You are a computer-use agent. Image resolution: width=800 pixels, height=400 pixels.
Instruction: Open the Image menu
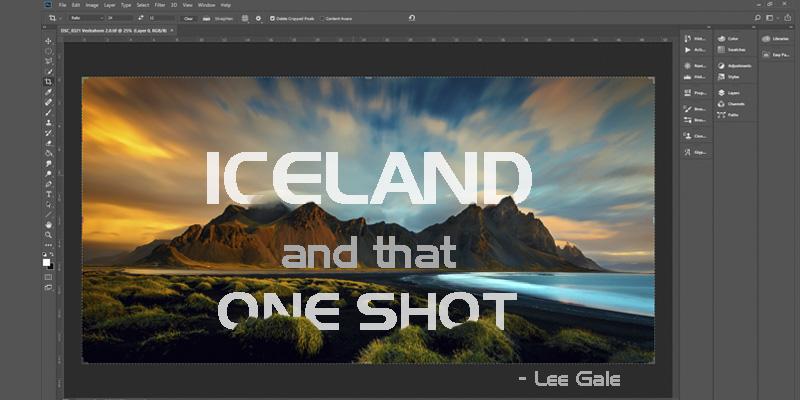point(92,5)
